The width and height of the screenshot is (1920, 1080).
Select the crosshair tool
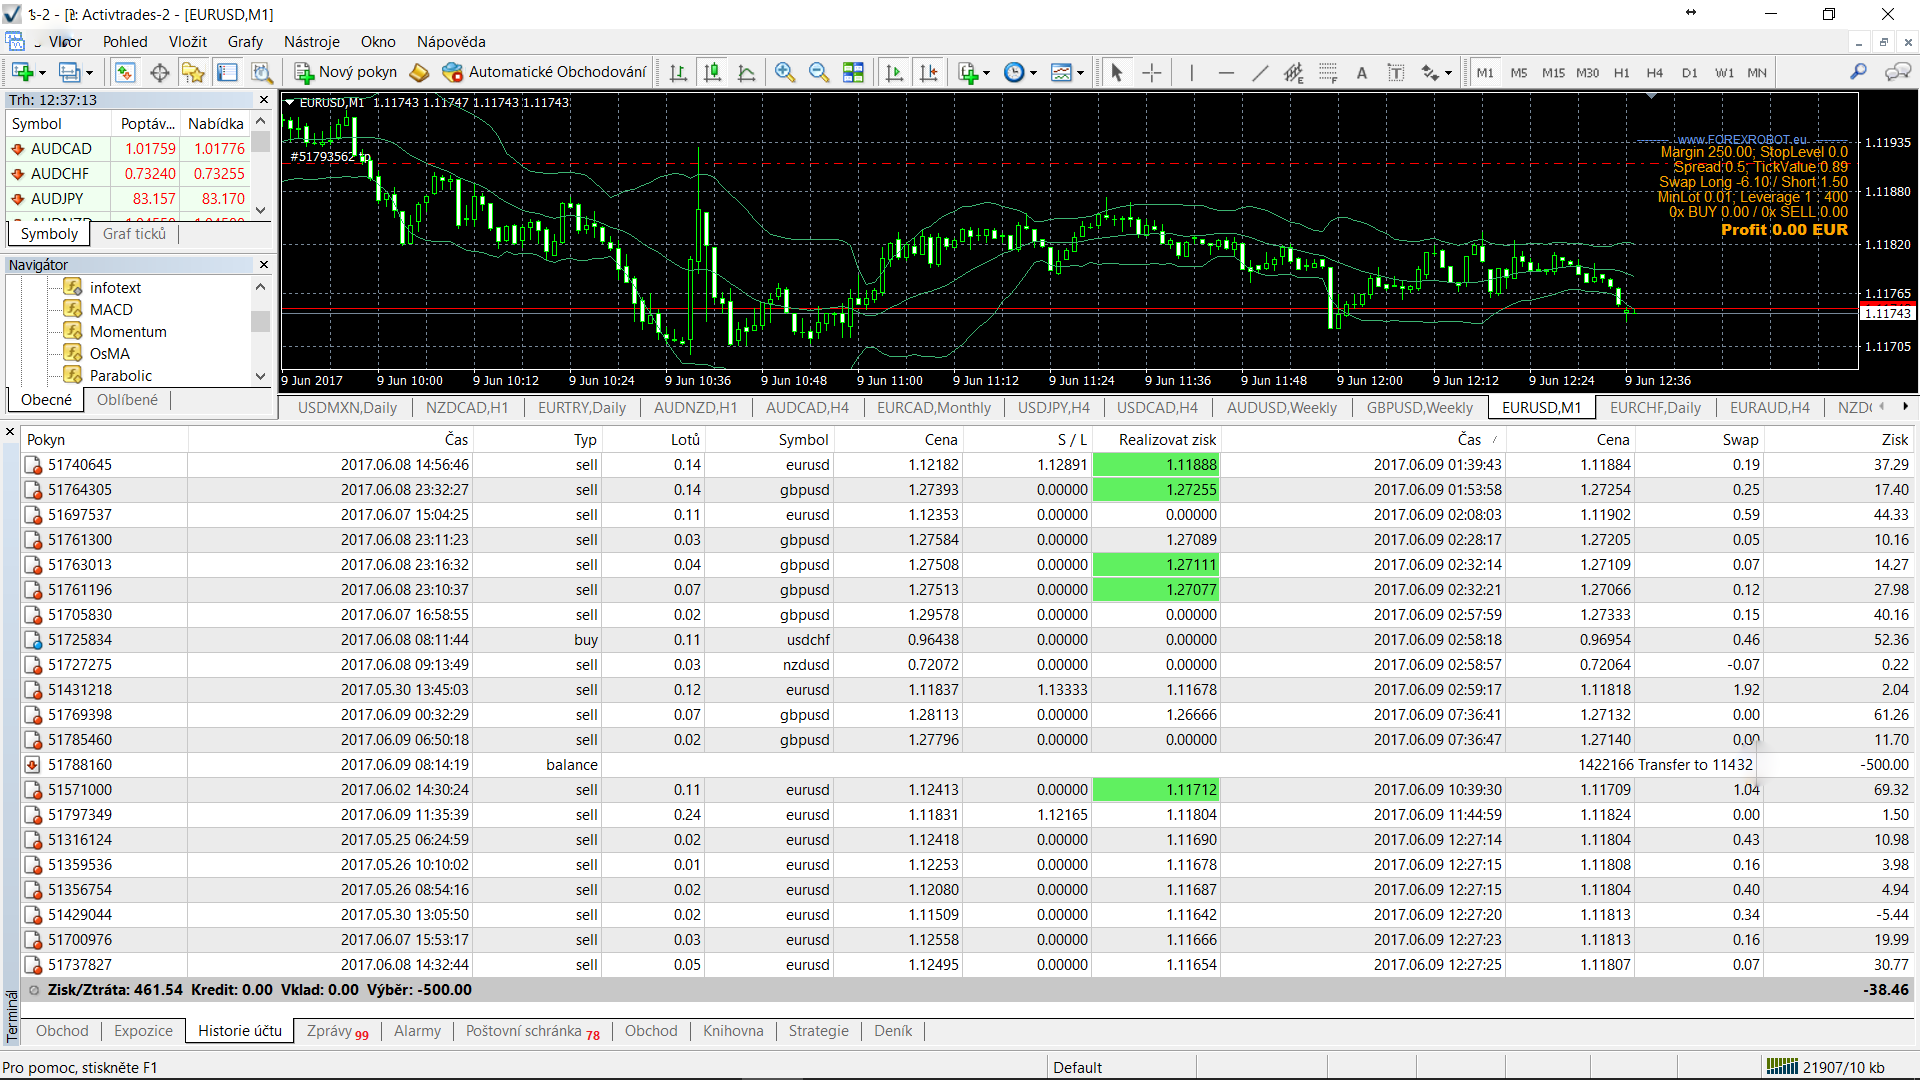point(1151,72)
